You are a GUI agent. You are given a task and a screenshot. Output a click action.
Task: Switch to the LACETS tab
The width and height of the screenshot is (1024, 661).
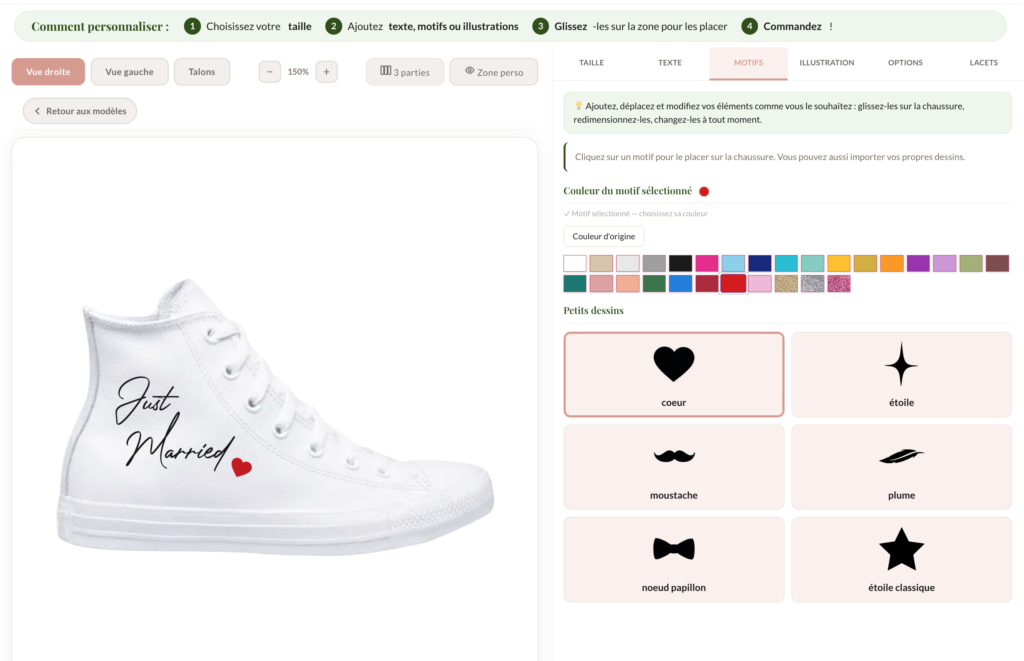point(984,63)
